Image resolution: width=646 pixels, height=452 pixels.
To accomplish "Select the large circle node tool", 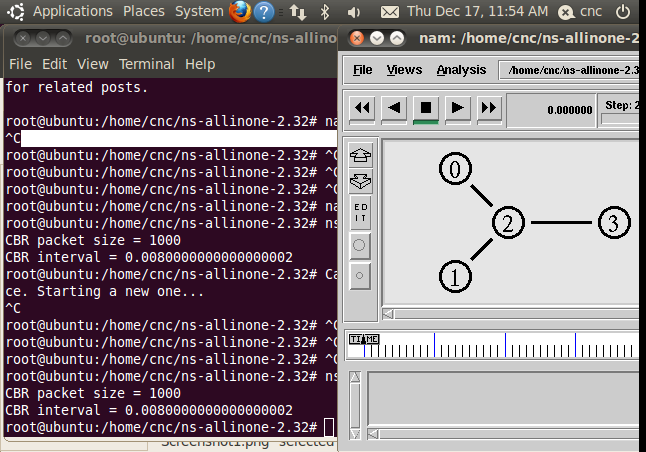I will [360, 246].
